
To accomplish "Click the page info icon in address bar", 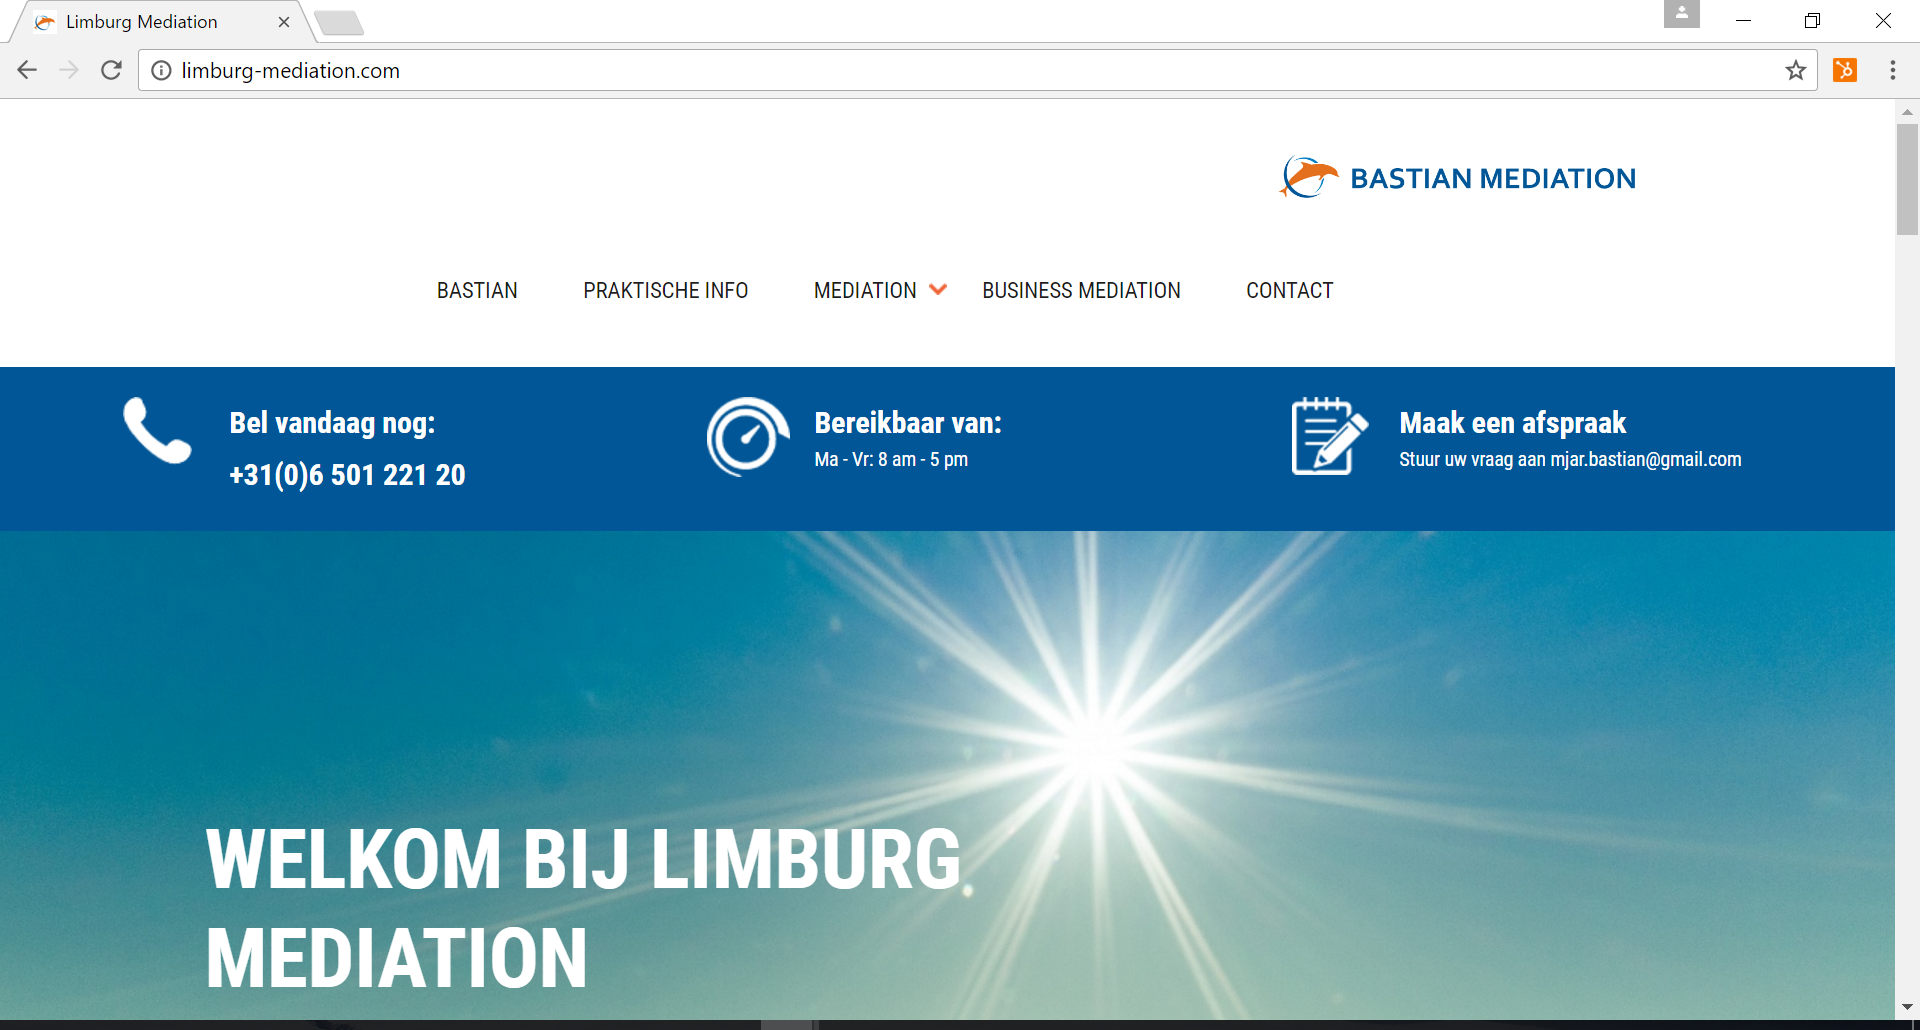I will pyautogui.click(x=161, y=70).
